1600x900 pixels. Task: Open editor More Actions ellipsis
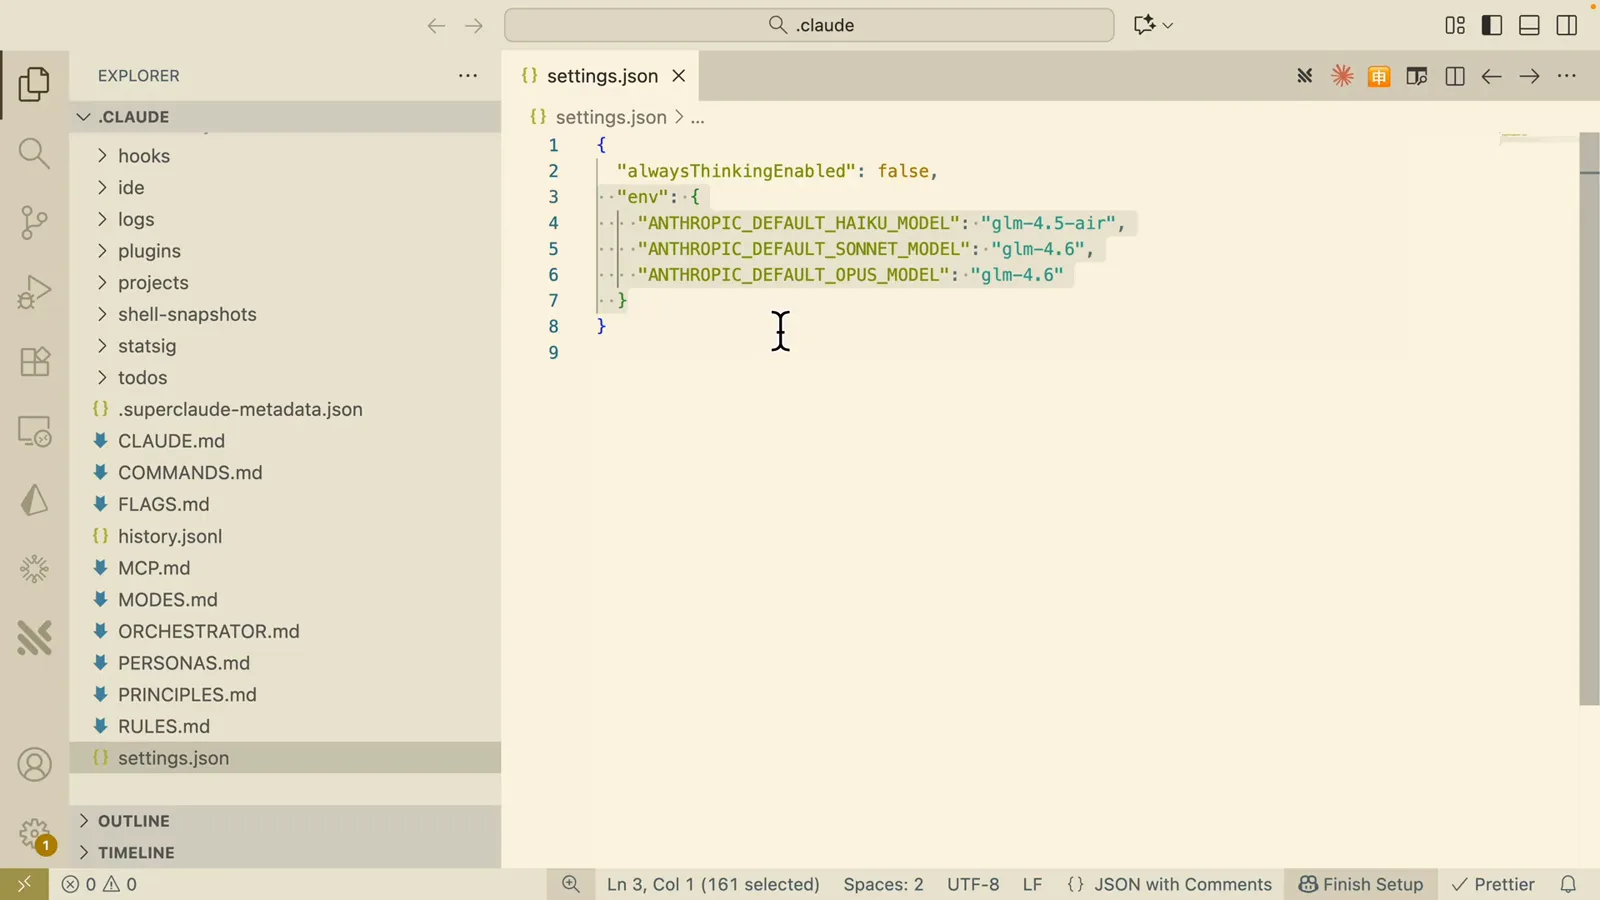click(1567, 76)
